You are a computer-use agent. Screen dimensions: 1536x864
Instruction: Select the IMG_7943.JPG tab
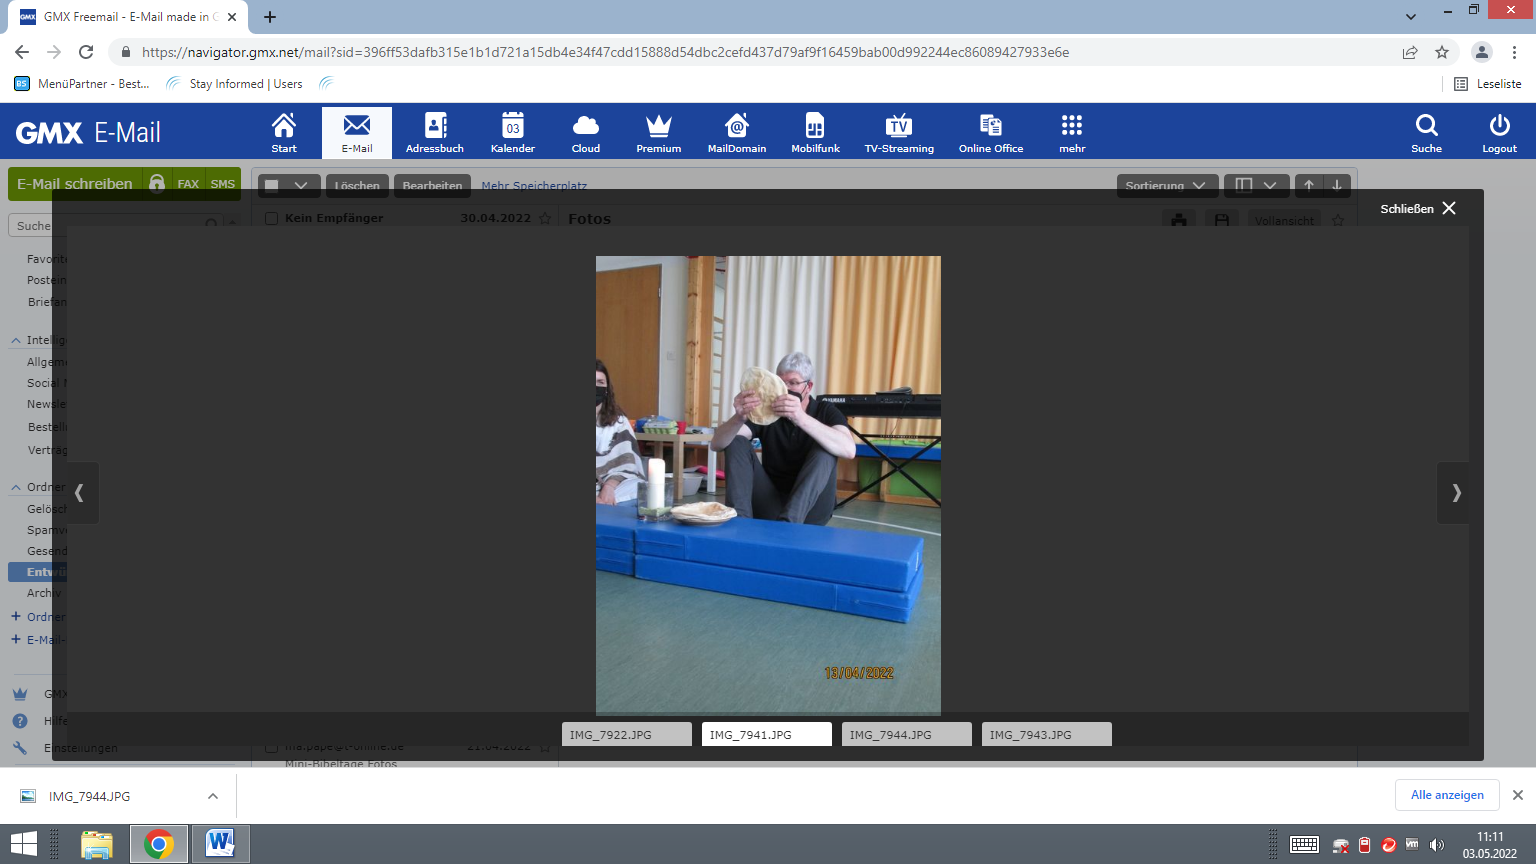point(1047,734)
